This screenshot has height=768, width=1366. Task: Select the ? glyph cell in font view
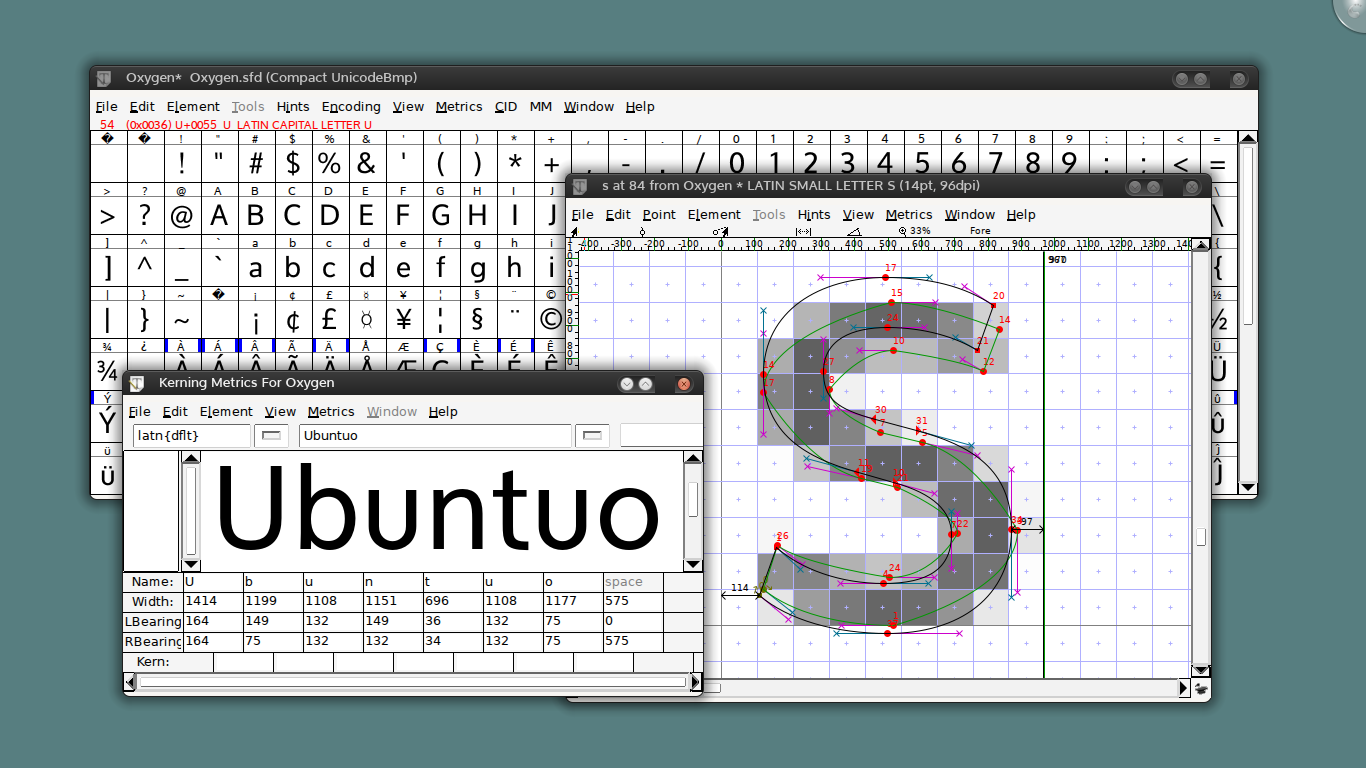coord(145,215)
